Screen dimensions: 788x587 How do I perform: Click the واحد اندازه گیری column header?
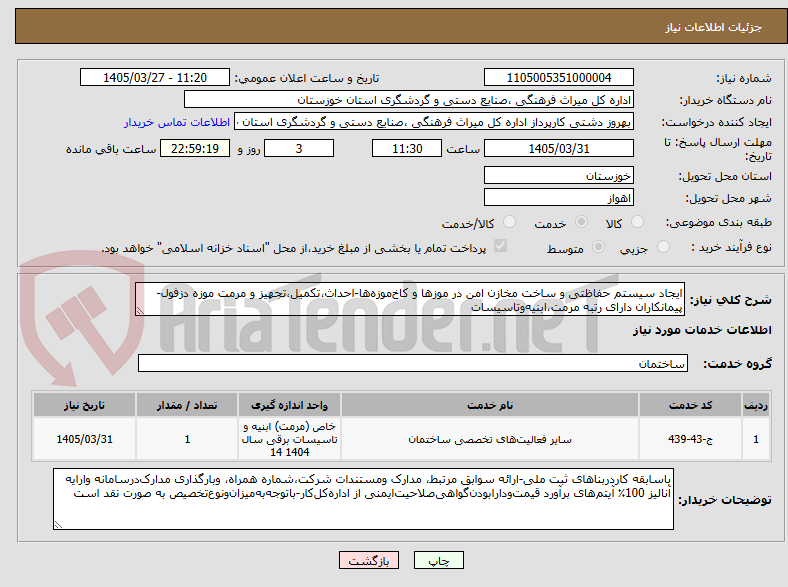(289, 405)
